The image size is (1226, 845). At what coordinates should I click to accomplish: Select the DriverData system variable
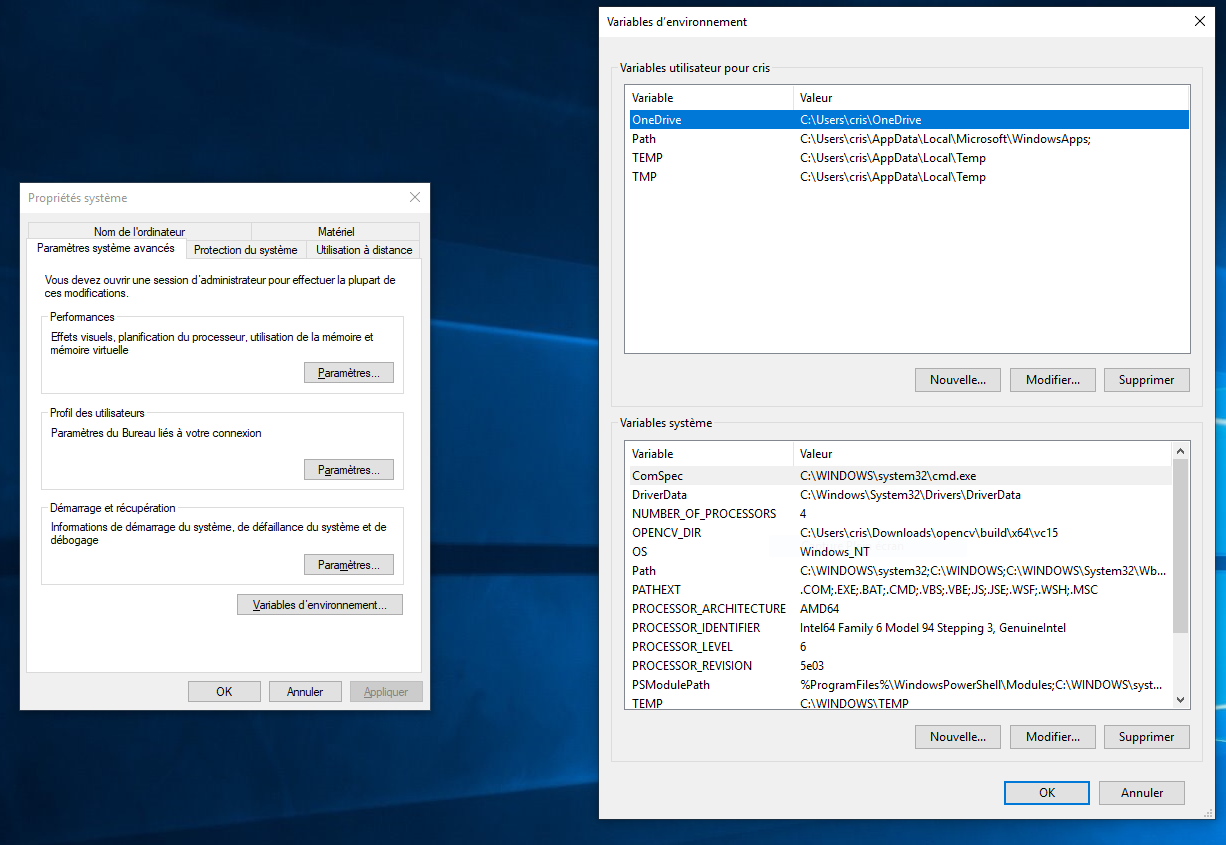point(900,495)
